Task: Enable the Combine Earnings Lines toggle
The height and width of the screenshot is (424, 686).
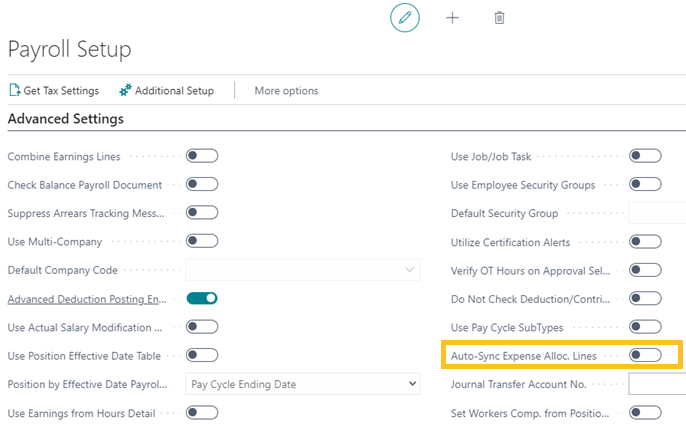Action: pyautogui.click(x=202, y=156)
